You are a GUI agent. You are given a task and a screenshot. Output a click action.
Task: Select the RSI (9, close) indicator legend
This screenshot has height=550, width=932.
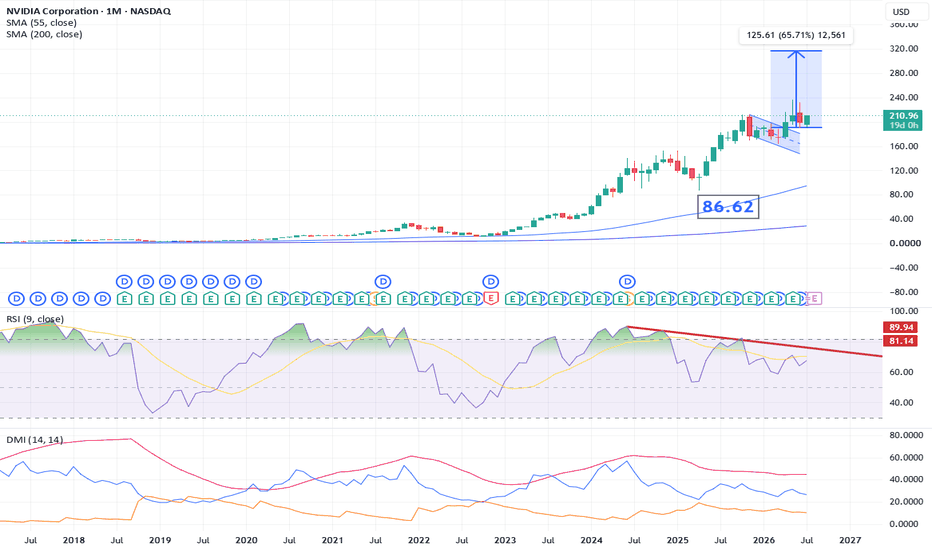[x=35, y=319]
